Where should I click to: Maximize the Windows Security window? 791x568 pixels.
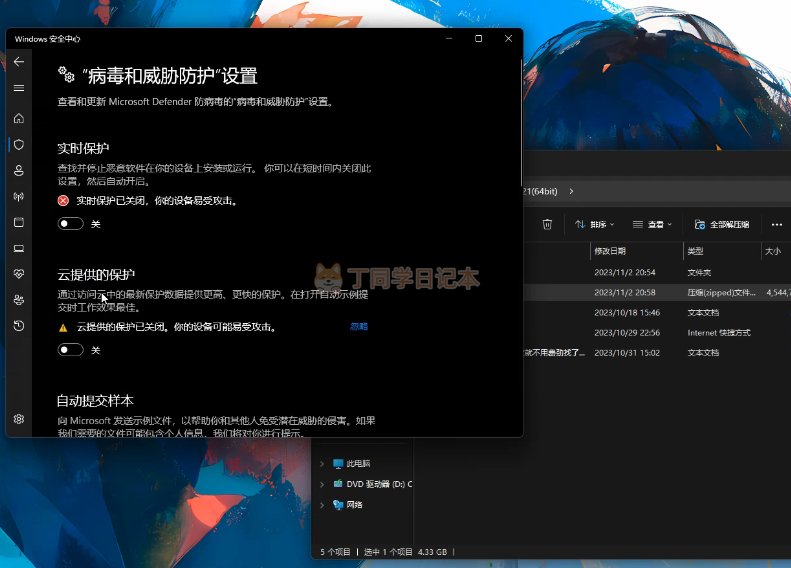(478, 38)
